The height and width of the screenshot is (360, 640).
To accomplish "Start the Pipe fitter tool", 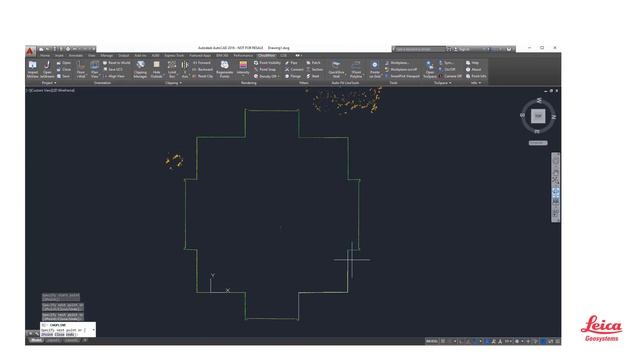I will pyautogui.click(x=292, y=63).
